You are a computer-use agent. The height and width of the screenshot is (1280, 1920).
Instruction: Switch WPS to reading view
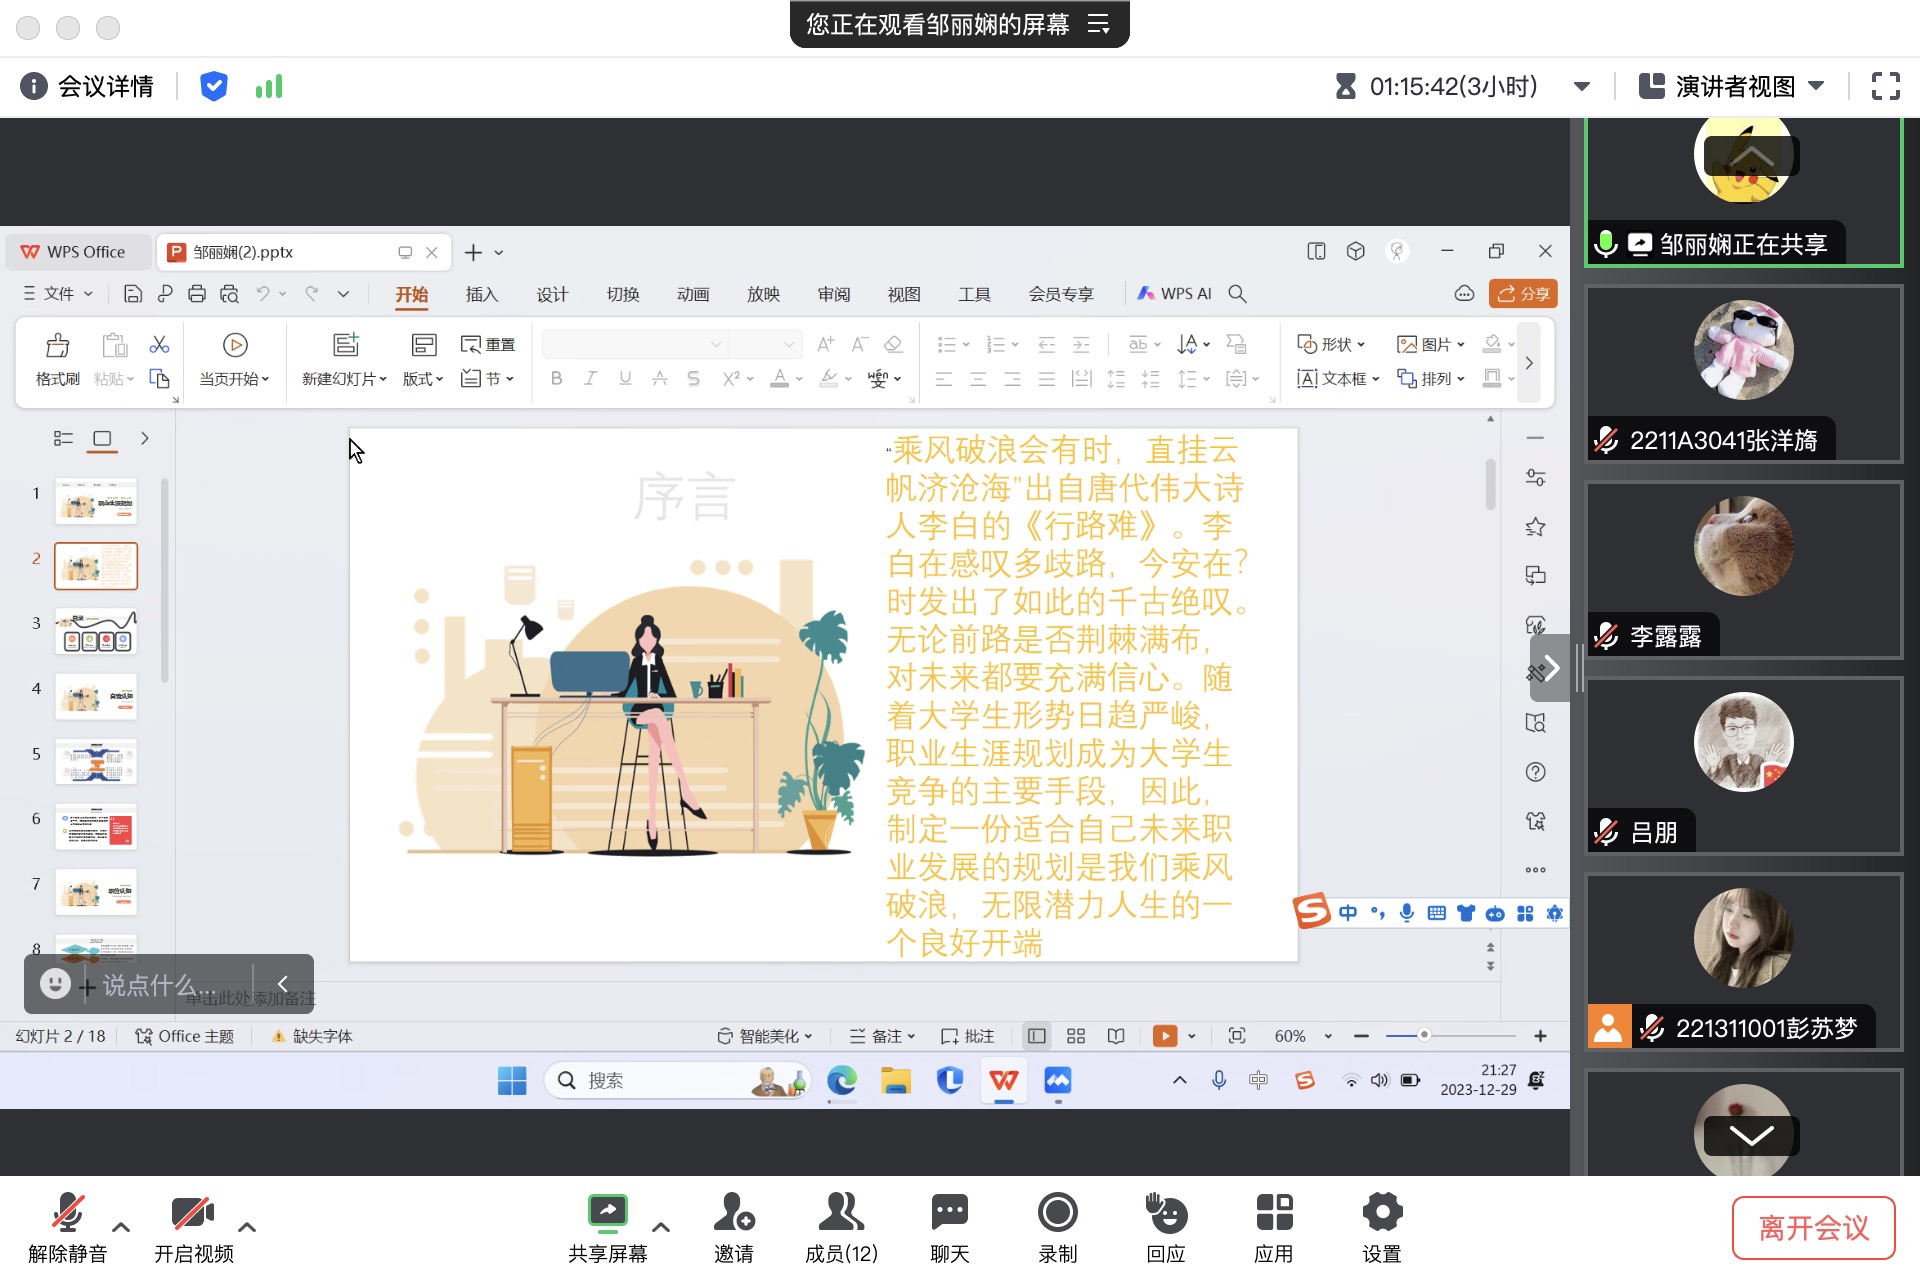(1116, 1036)
